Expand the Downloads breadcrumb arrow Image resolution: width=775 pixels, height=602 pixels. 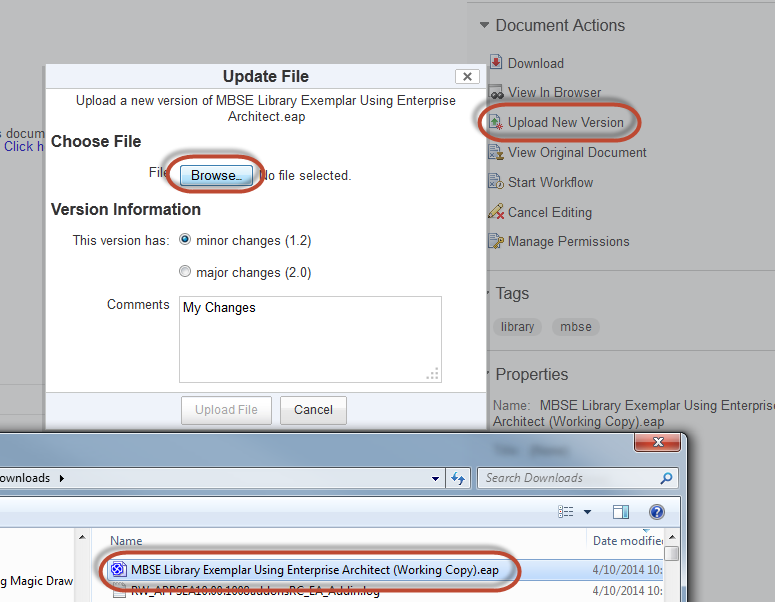pyautogui.click(x=62, y=478)
